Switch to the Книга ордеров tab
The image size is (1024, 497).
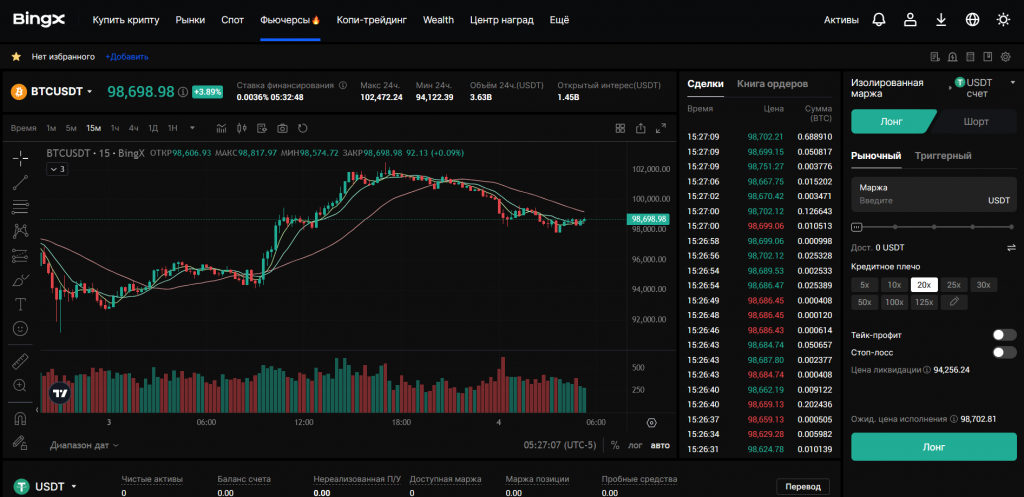773,84
